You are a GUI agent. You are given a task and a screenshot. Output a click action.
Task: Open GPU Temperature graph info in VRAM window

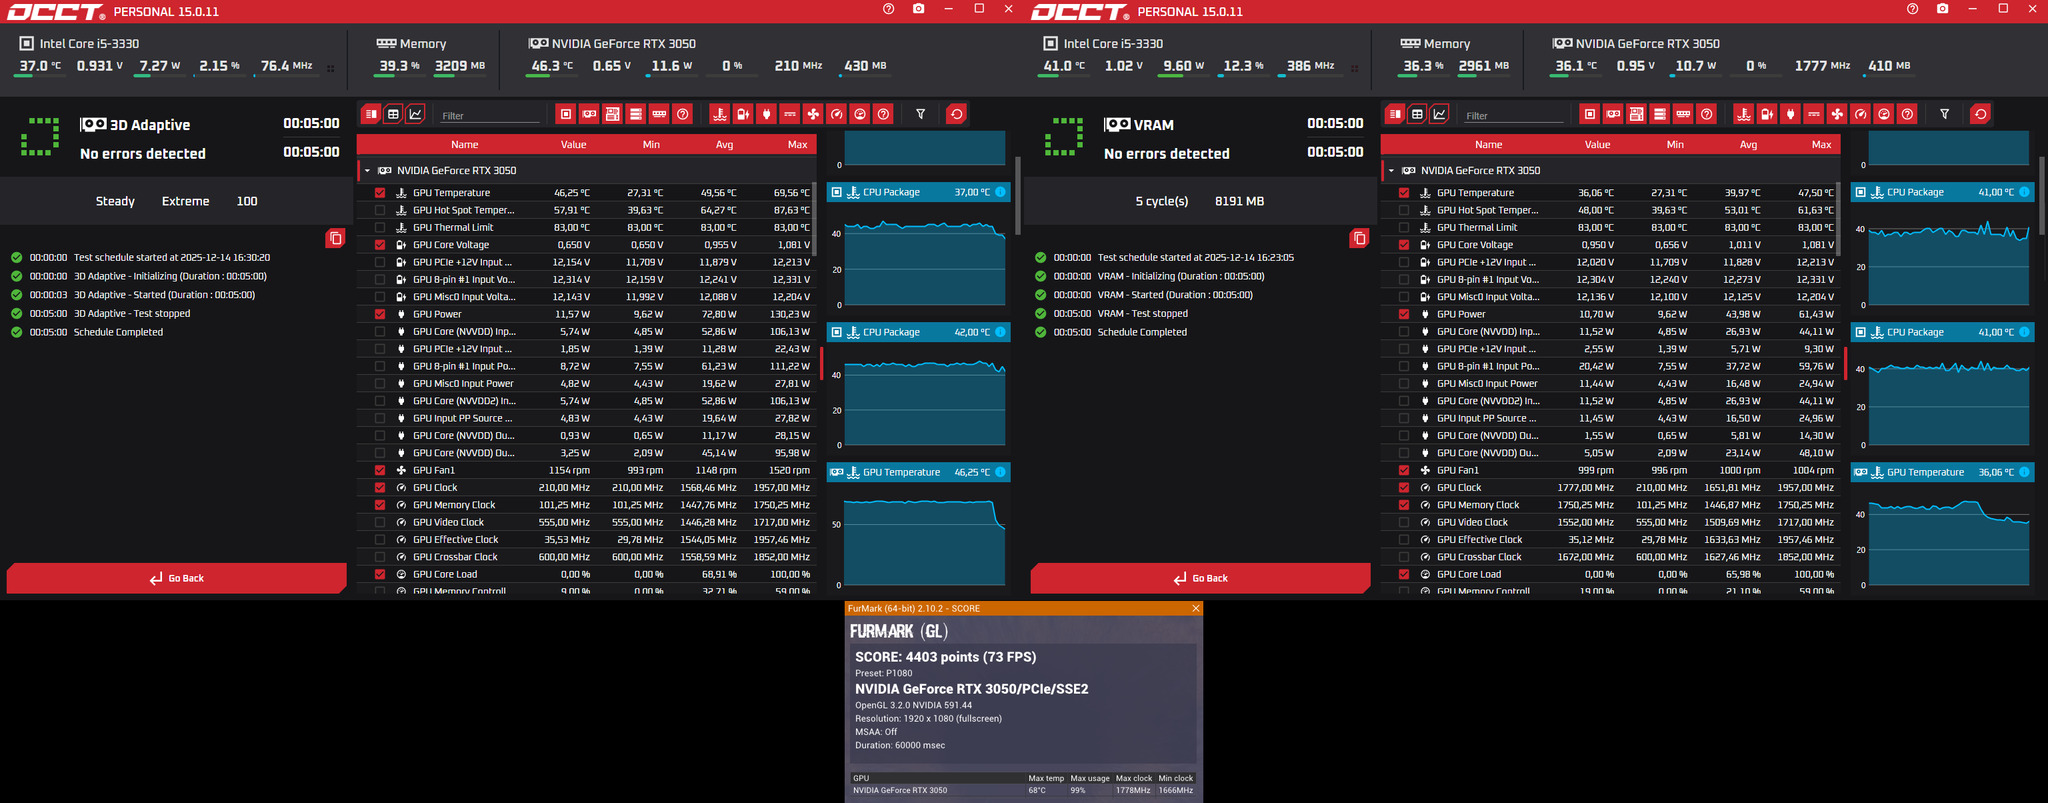[2024, 472]
